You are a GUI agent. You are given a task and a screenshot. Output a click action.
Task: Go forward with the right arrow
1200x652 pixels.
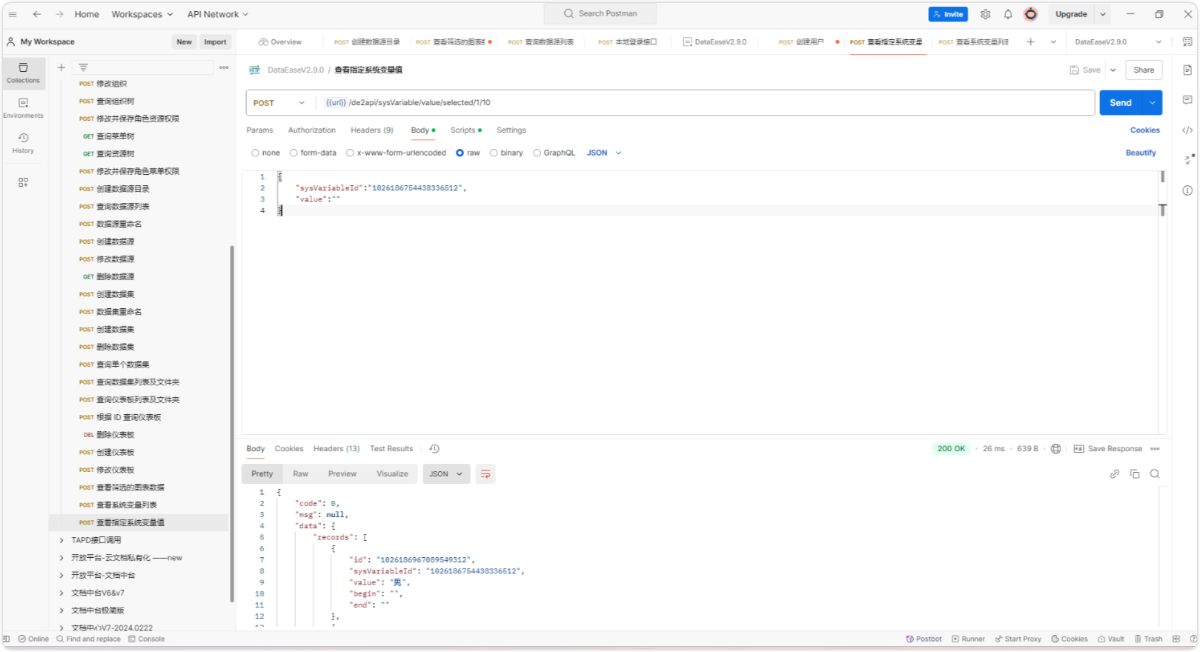(59, 14)
